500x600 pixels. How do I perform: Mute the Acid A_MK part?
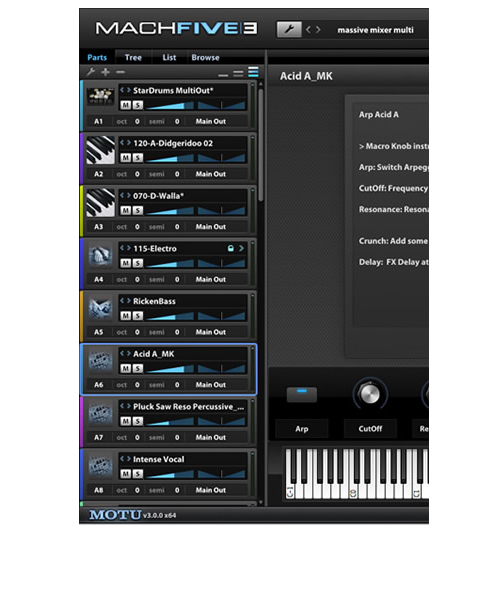[125, 368]
